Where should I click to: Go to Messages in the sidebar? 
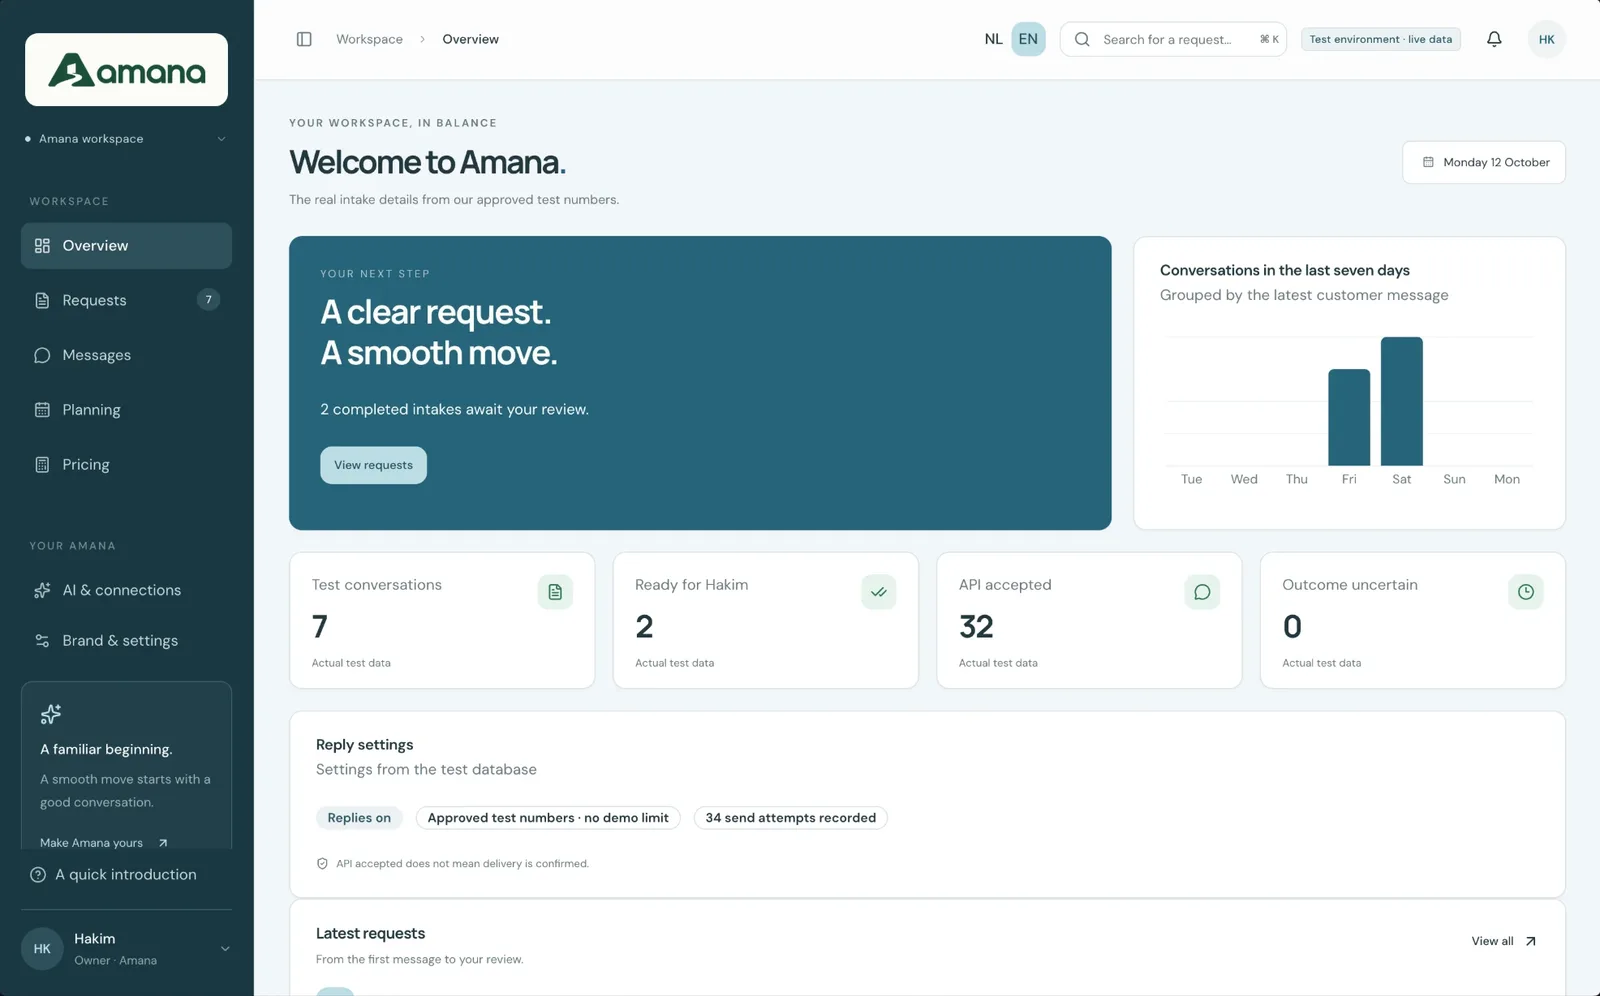pyautogui.click(x=126, y=355)
